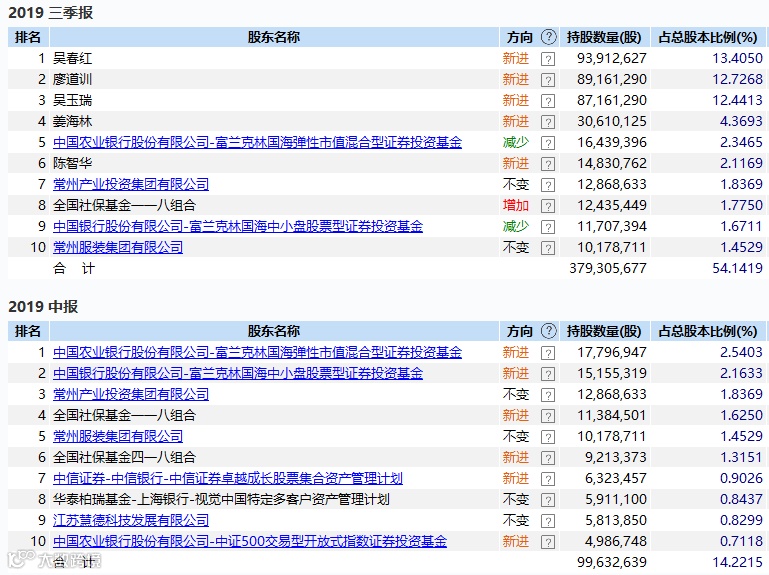This screenshot has height=575, width=769.
Task: Click 占总股本比例(%) header in 2019 中报 table
Action: (708, 331)
